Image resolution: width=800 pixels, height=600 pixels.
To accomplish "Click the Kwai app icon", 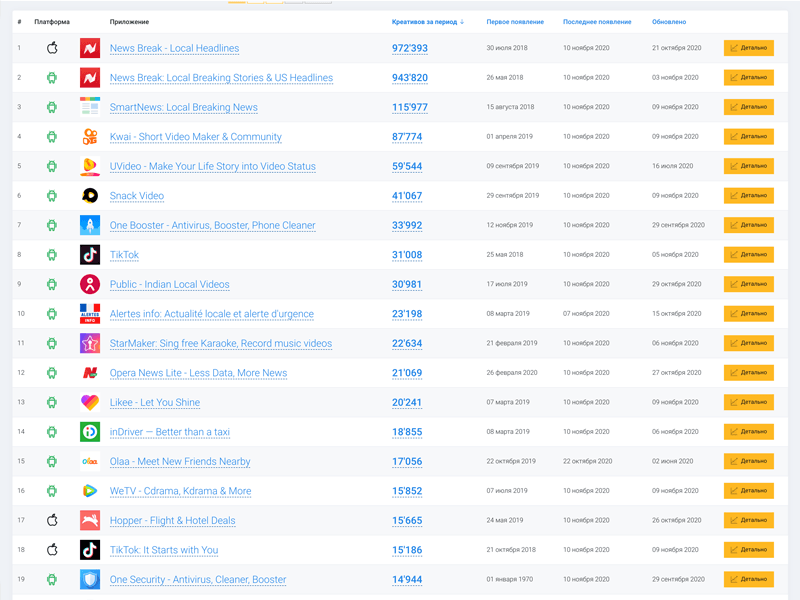I will point(90,137).
